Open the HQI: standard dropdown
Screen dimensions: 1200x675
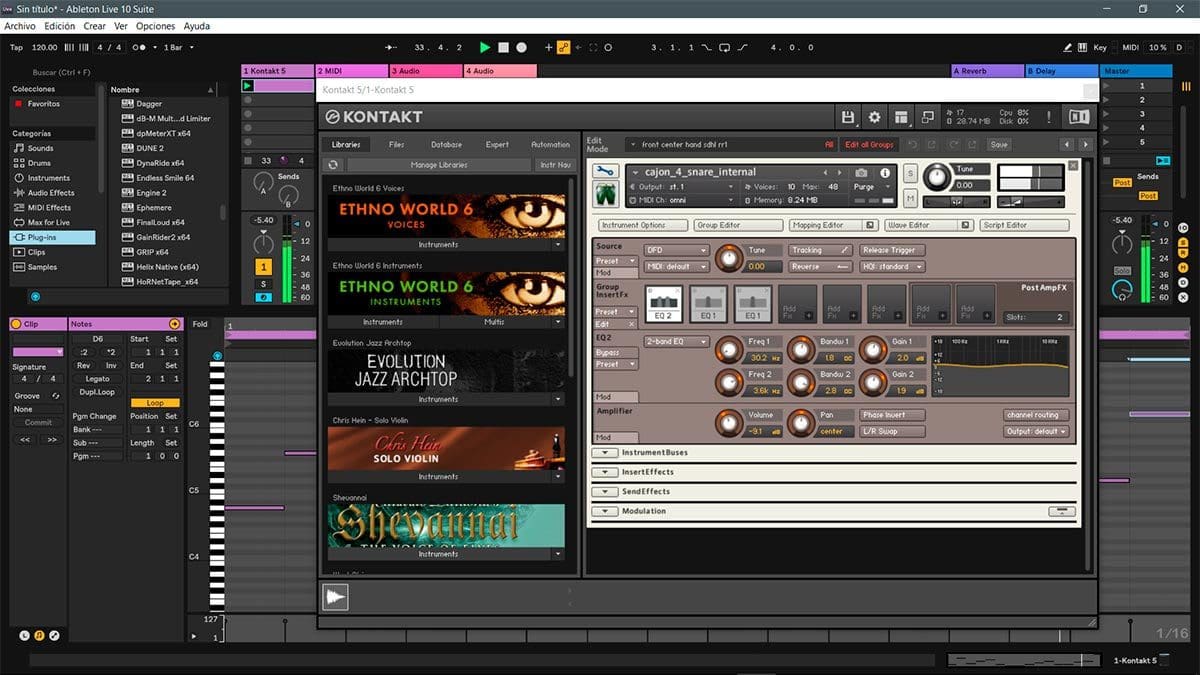point(892,267)
